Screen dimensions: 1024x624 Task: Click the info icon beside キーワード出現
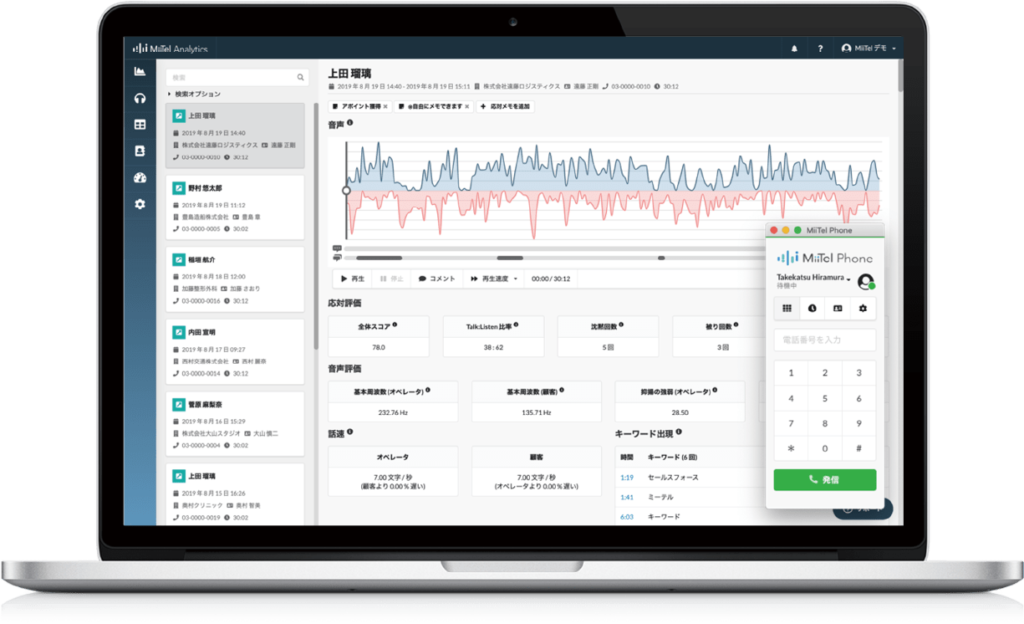tap(679, 432)
